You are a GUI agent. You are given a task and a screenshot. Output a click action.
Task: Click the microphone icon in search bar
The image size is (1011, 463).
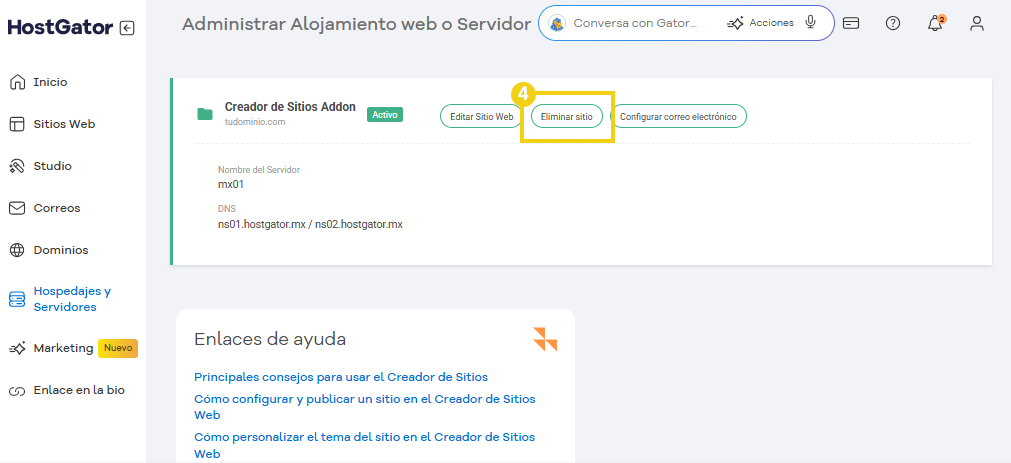coord(811,23)
